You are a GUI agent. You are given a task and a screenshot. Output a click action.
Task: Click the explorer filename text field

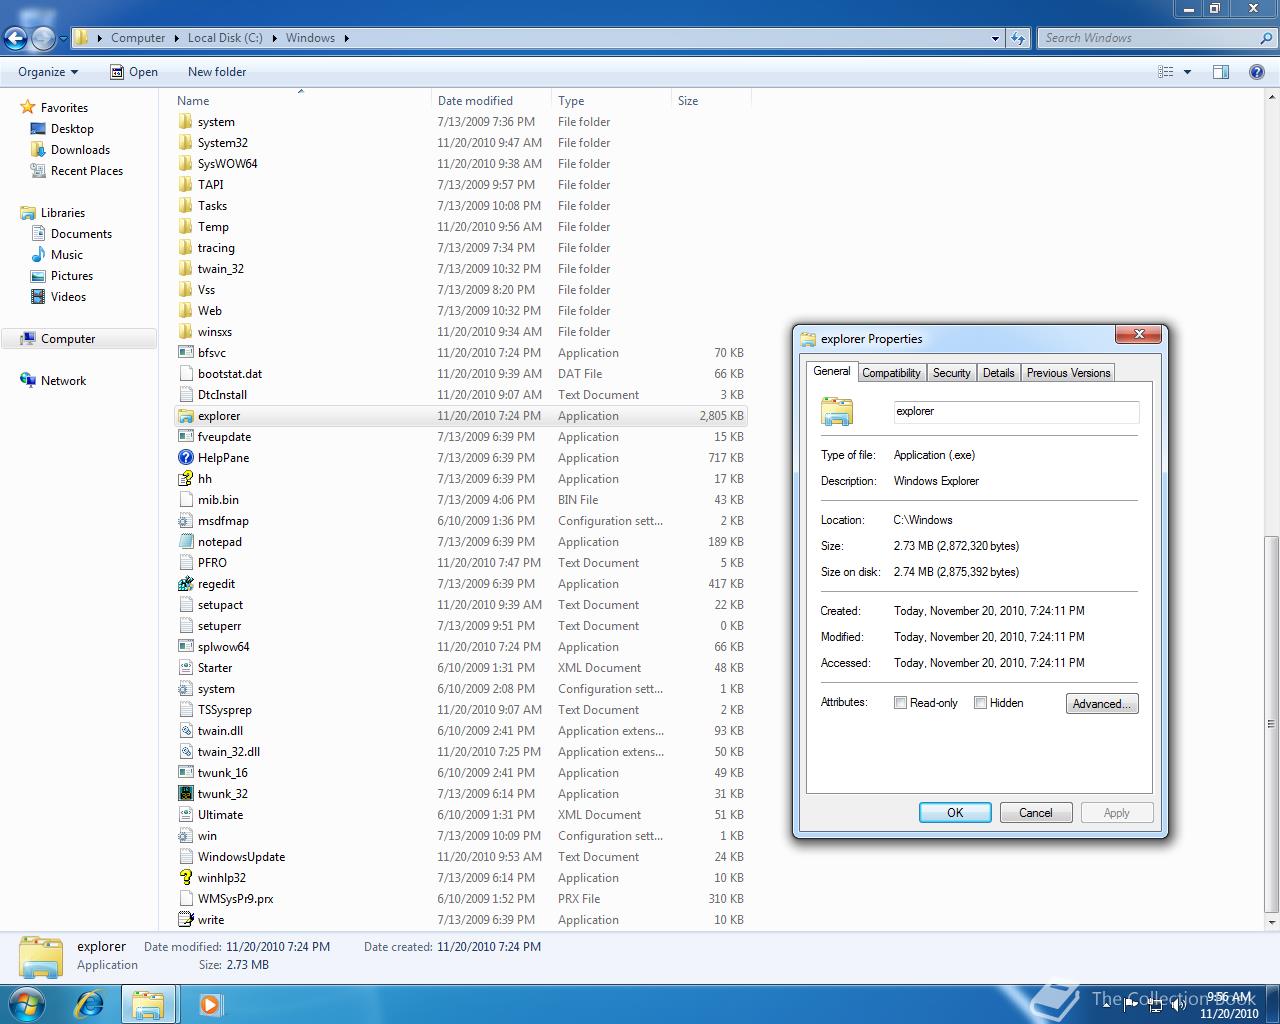click(x=1016, y=412)
